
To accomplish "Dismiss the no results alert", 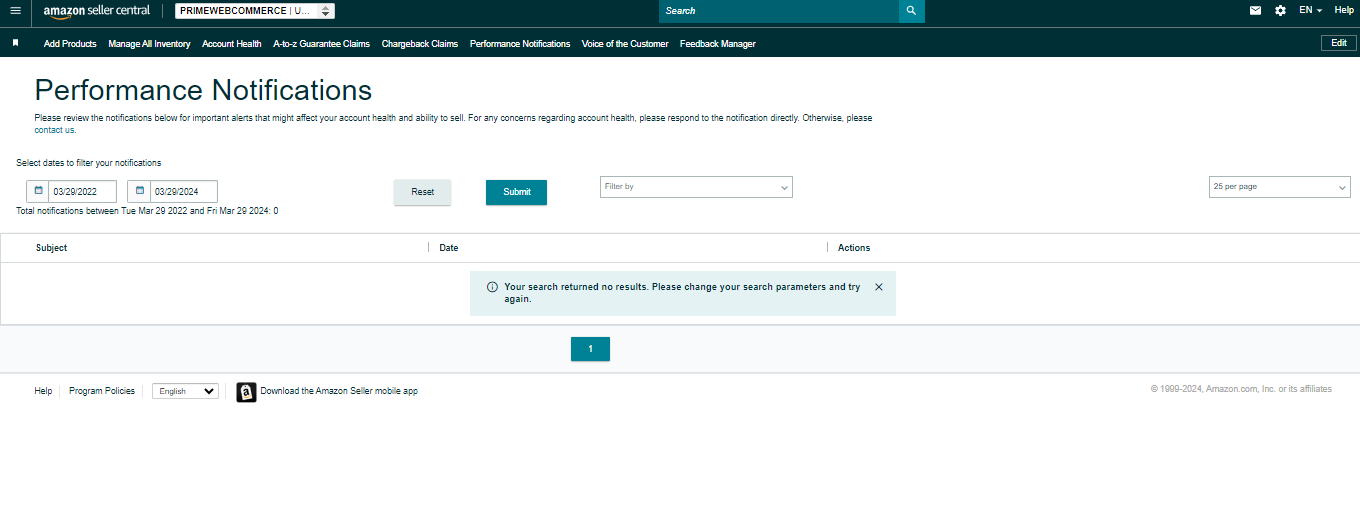I will coord(879,287).
